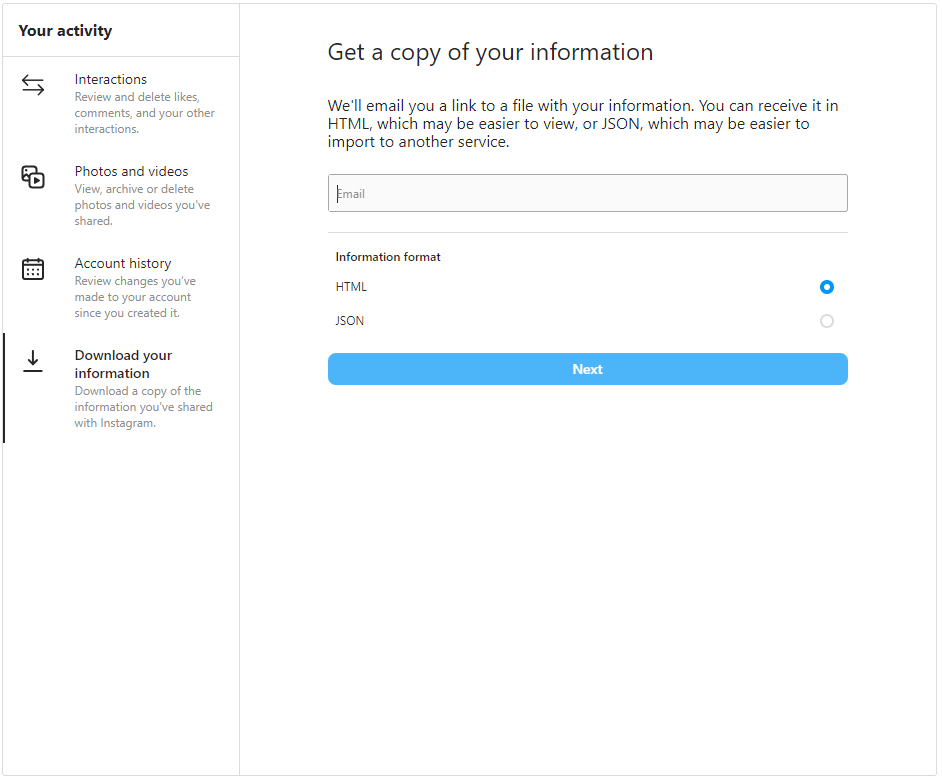The height and width of the screenshot is (777, 942).
Task: Click the Download information description text
Action: point(144,407)
